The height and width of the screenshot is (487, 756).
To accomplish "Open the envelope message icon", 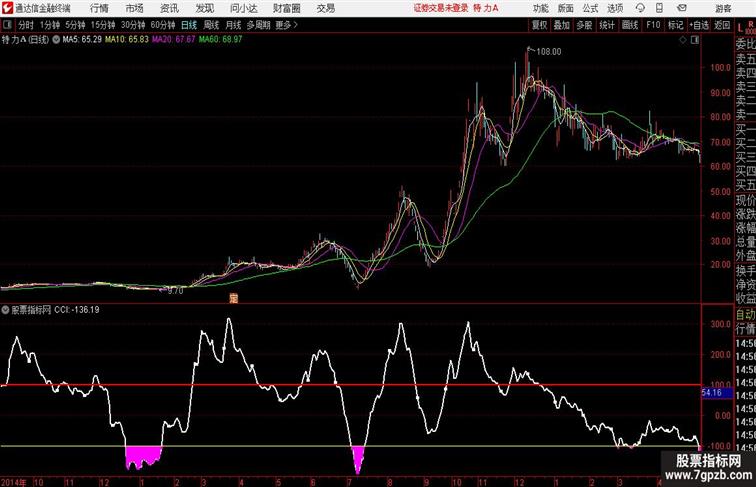I will point(682,8).
